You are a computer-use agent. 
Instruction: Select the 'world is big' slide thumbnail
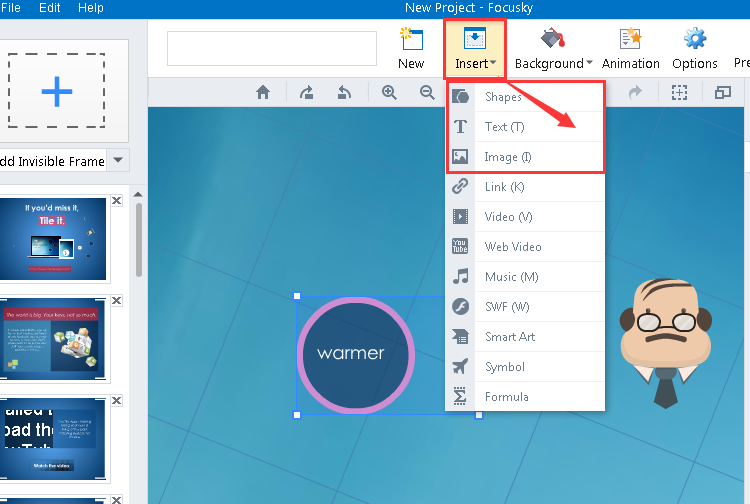53,339
